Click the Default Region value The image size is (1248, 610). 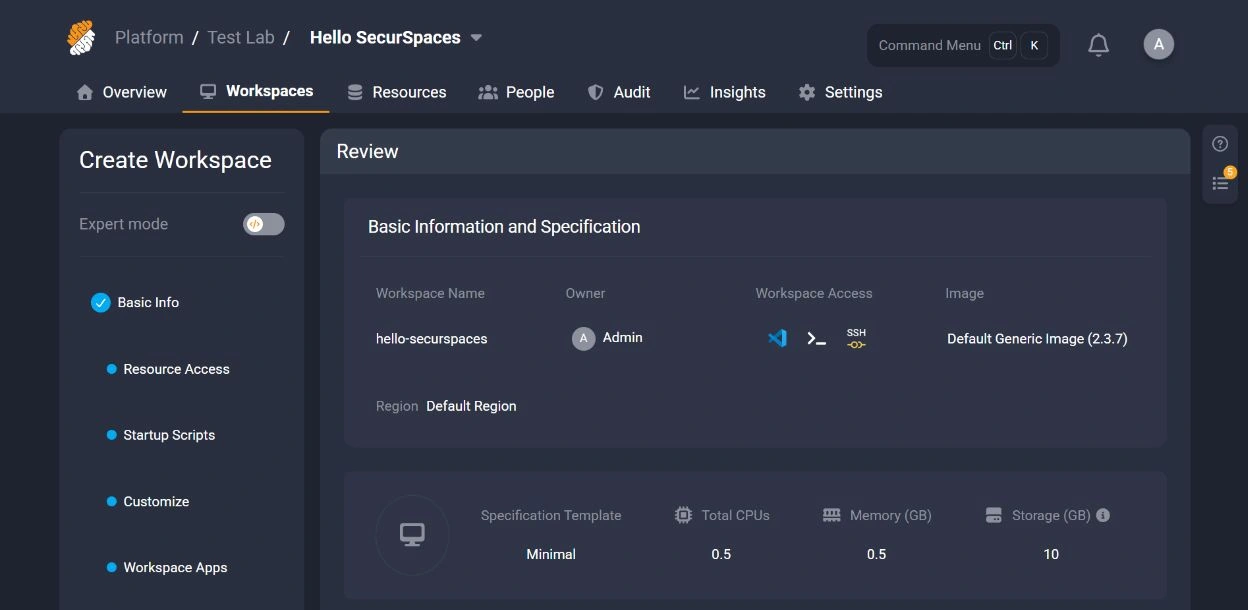coord(471,406)
